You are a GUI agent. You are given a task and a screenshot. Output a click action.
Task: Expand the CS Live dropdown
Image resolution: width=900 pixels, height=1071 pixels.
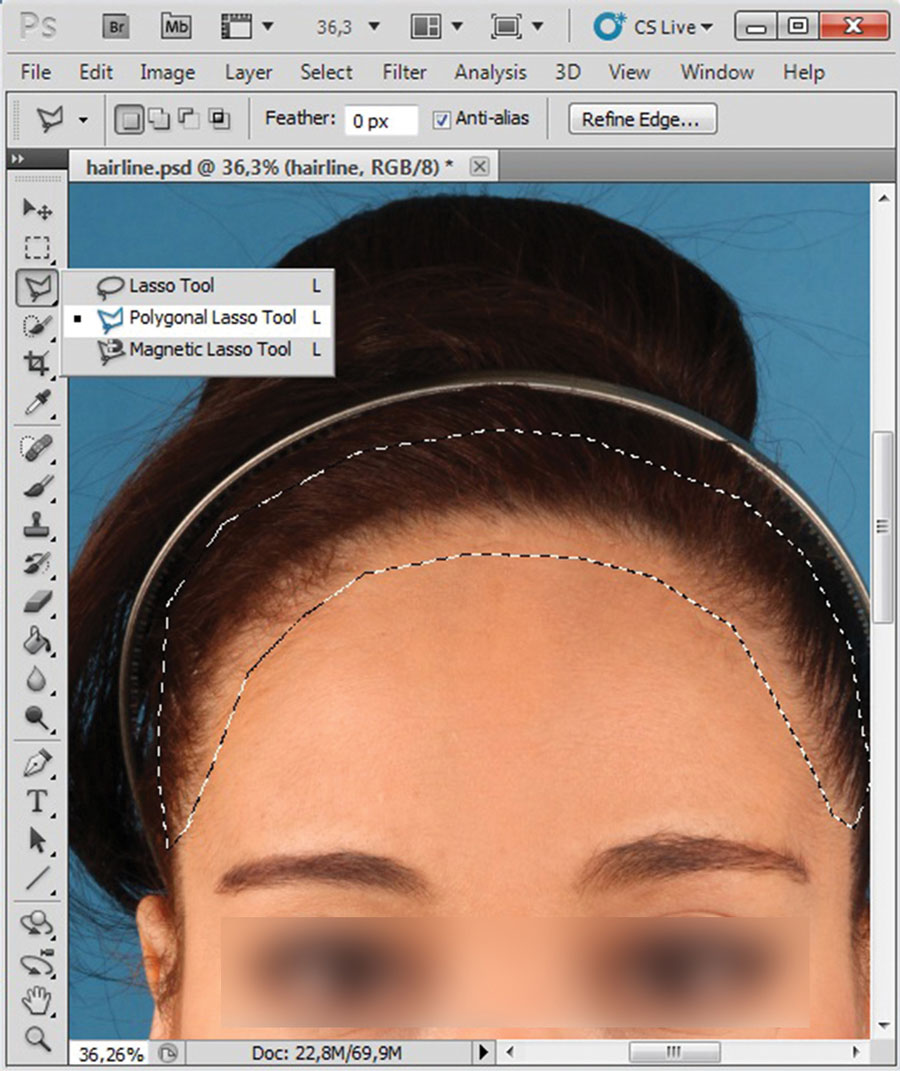point(654,27)
